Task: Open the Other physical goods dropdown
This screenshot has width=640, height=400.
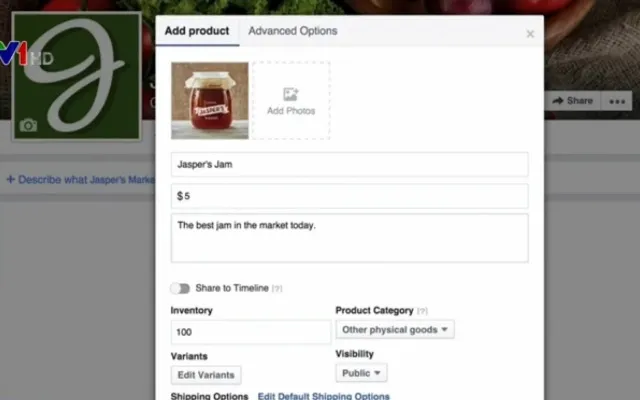Action: pos(395,329)
